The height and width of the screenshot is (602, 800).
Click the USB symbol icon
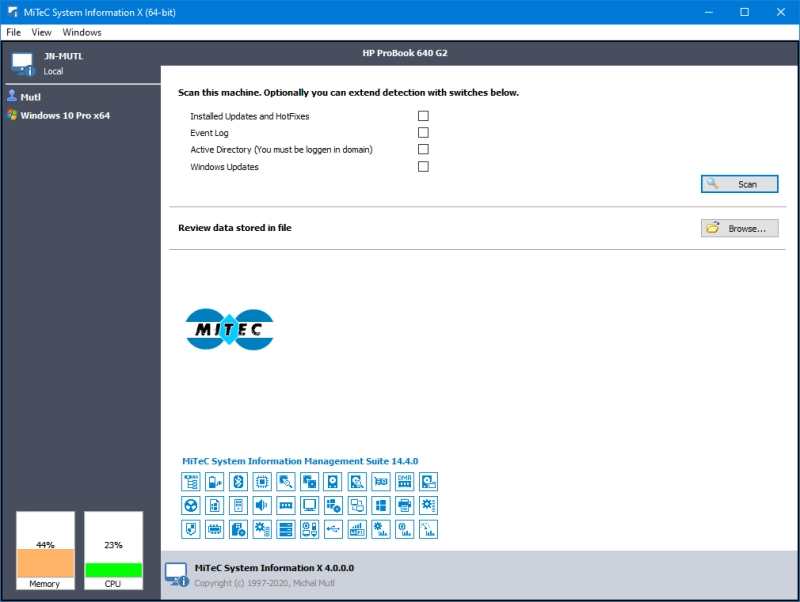pos(333,530)
